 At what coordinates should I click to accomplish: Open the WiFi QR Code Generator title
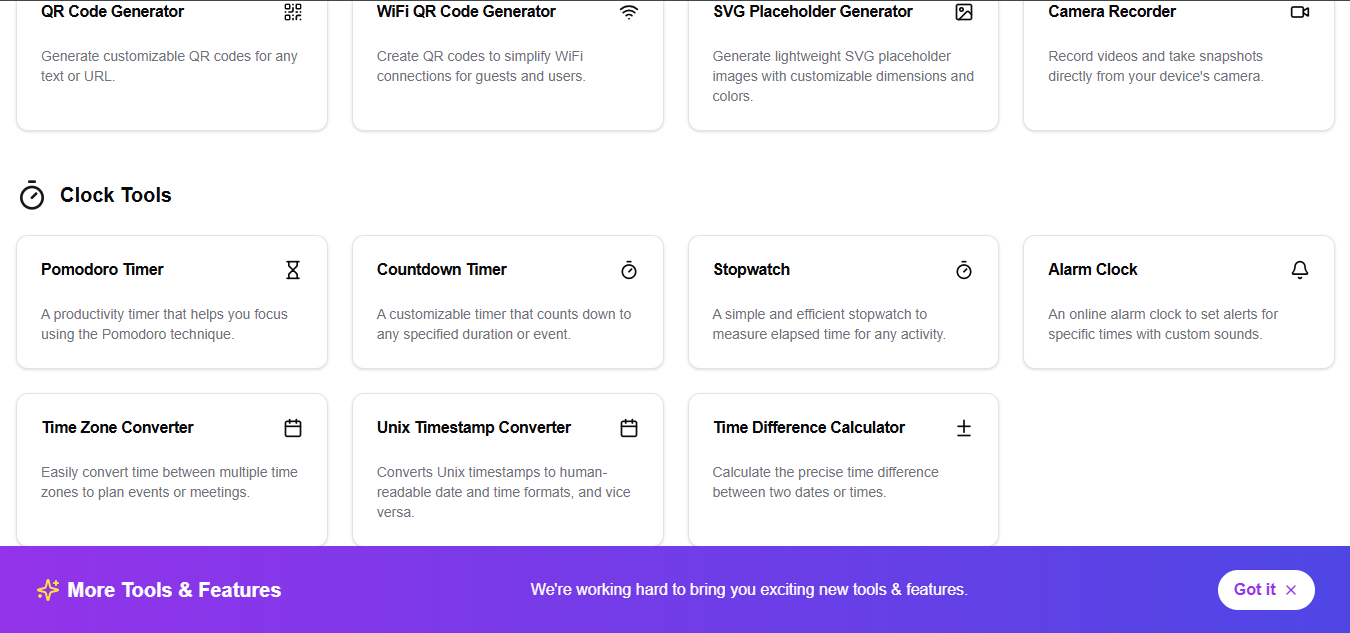[466, 12]
